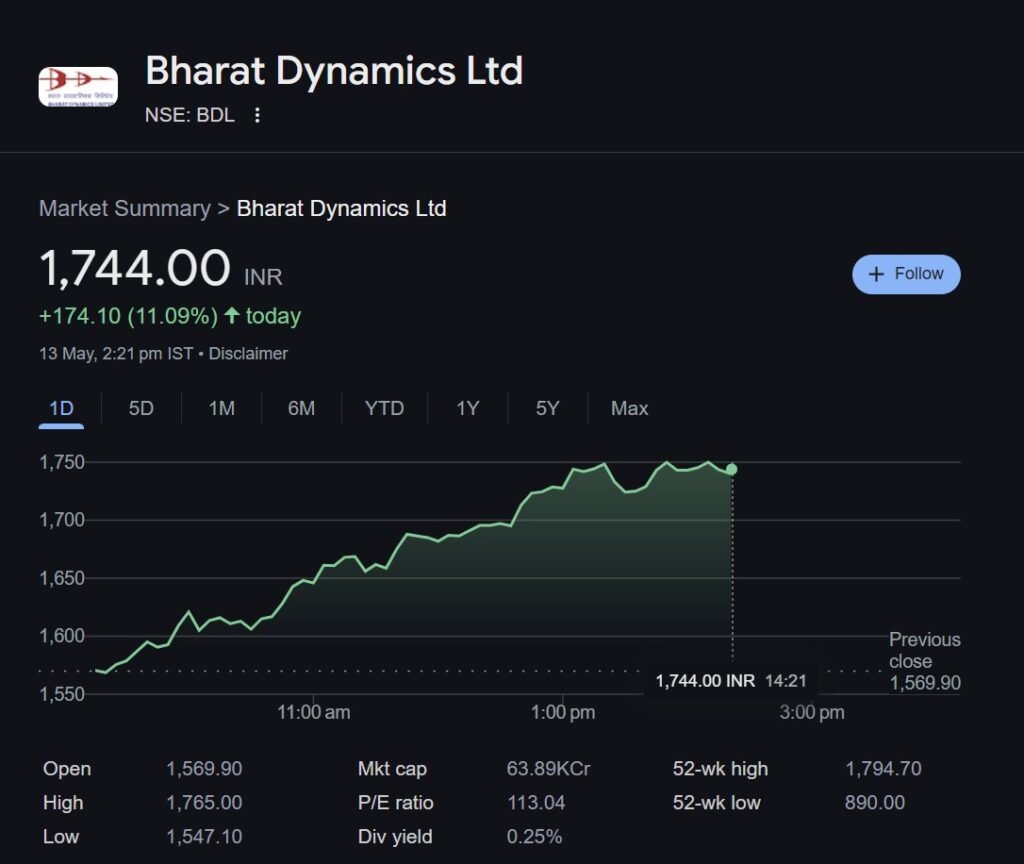Show the Max chart range

(630, 409)
